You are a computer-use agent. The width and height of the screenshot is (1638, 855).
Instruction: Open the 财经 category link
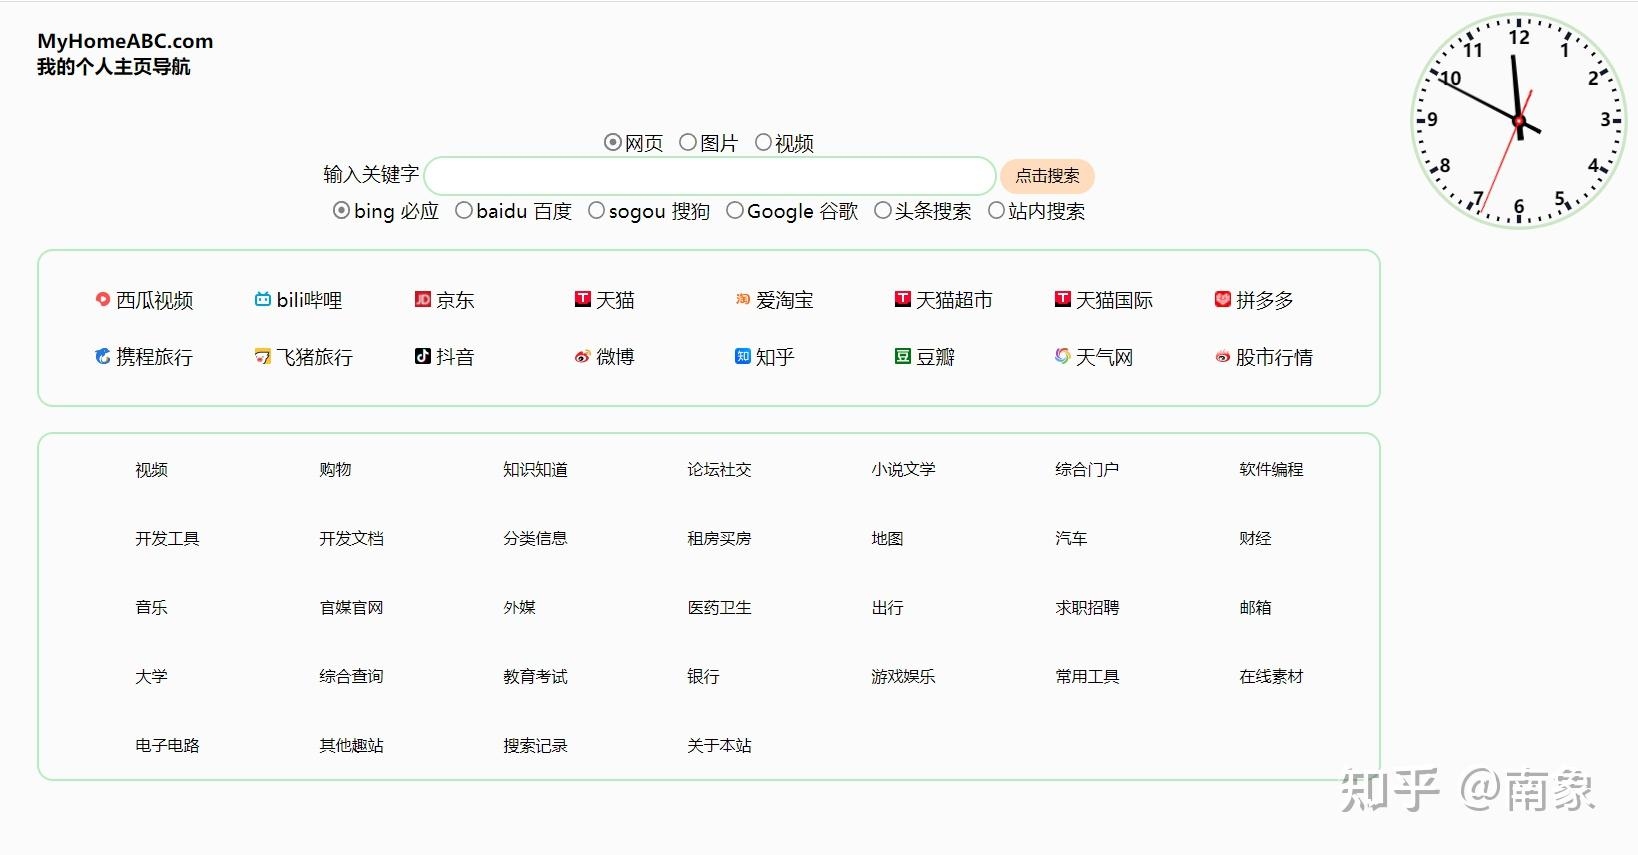coord(1255,538)
